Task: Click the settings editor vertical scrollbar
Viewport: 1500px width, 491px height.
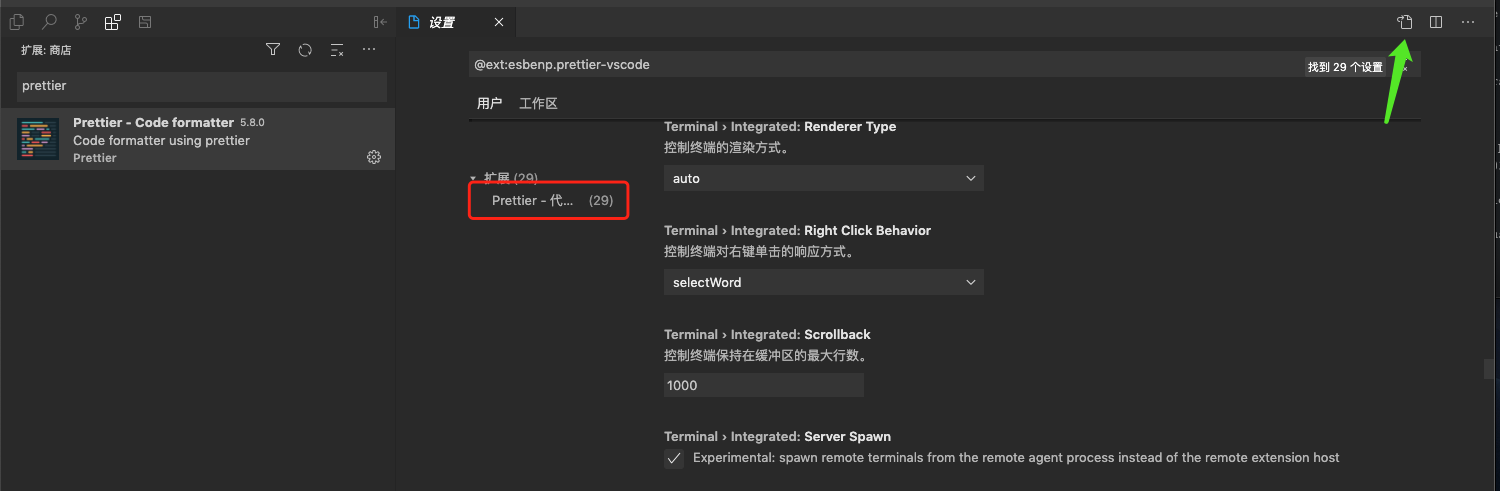Action: pos(1489,368)
